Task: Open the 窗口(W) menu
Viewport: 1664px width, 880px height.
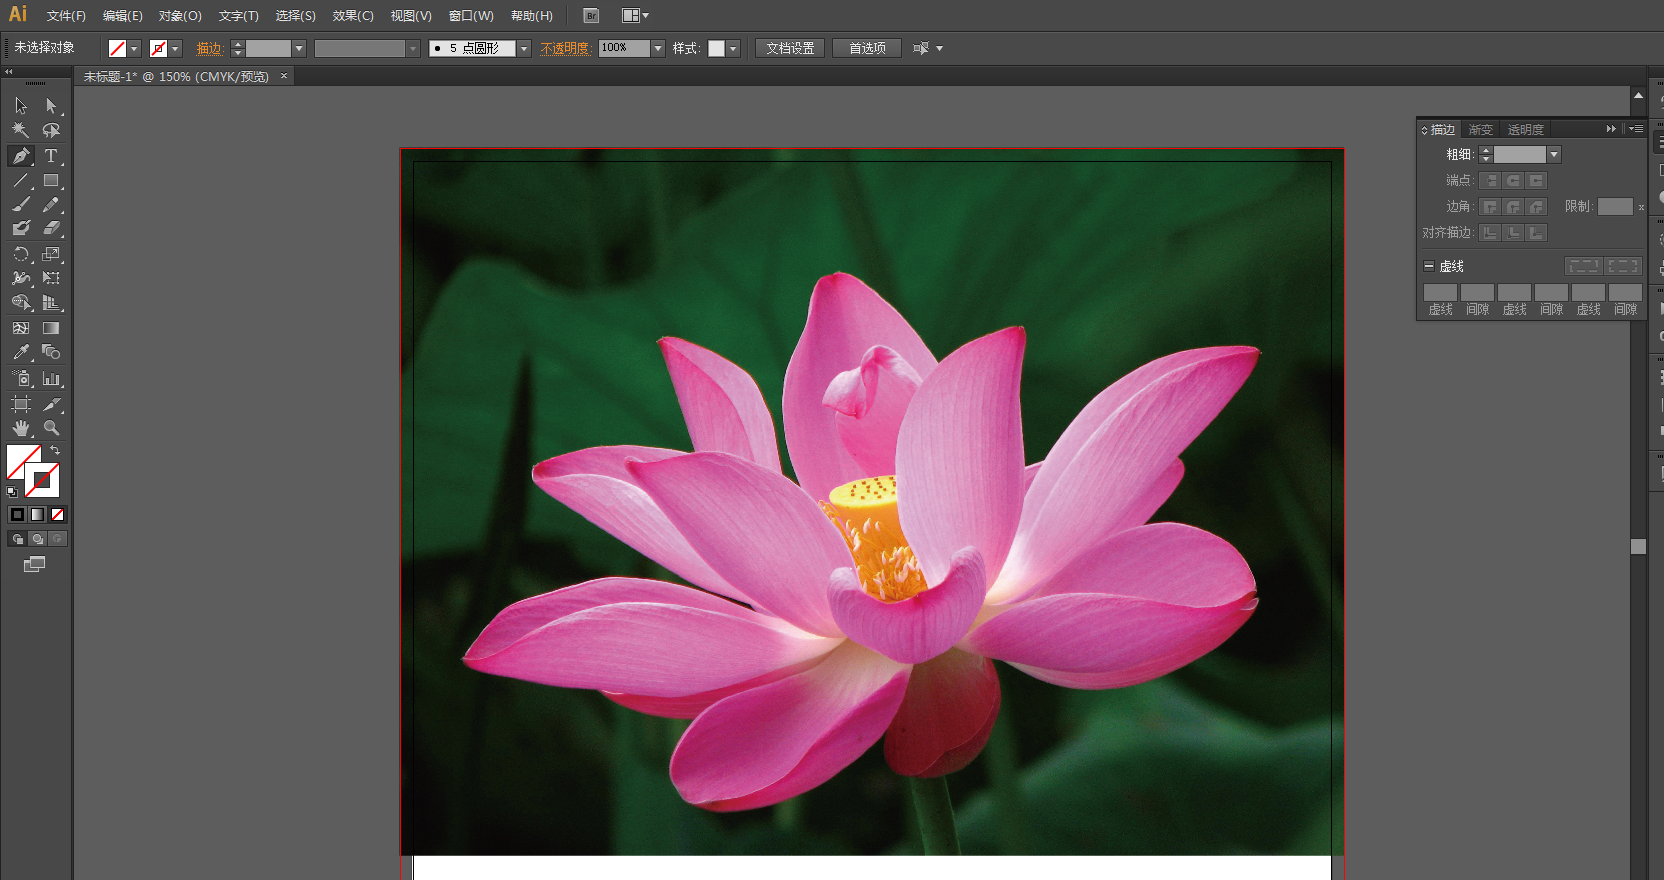Action: click(x=471, y=16)
